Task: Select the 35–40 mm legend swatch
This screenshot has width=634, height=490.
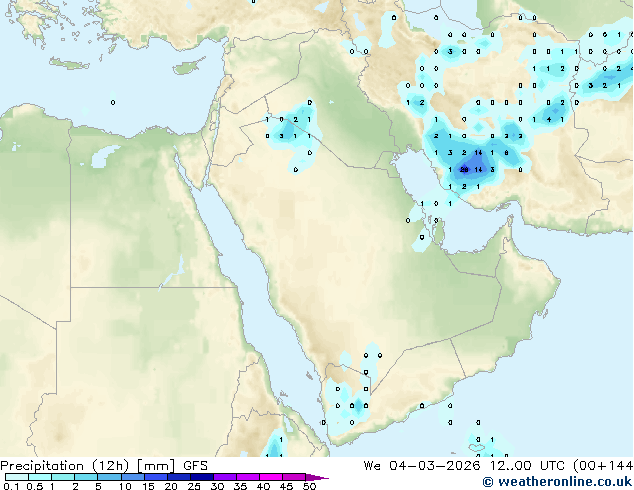Action: pos(247,477)
